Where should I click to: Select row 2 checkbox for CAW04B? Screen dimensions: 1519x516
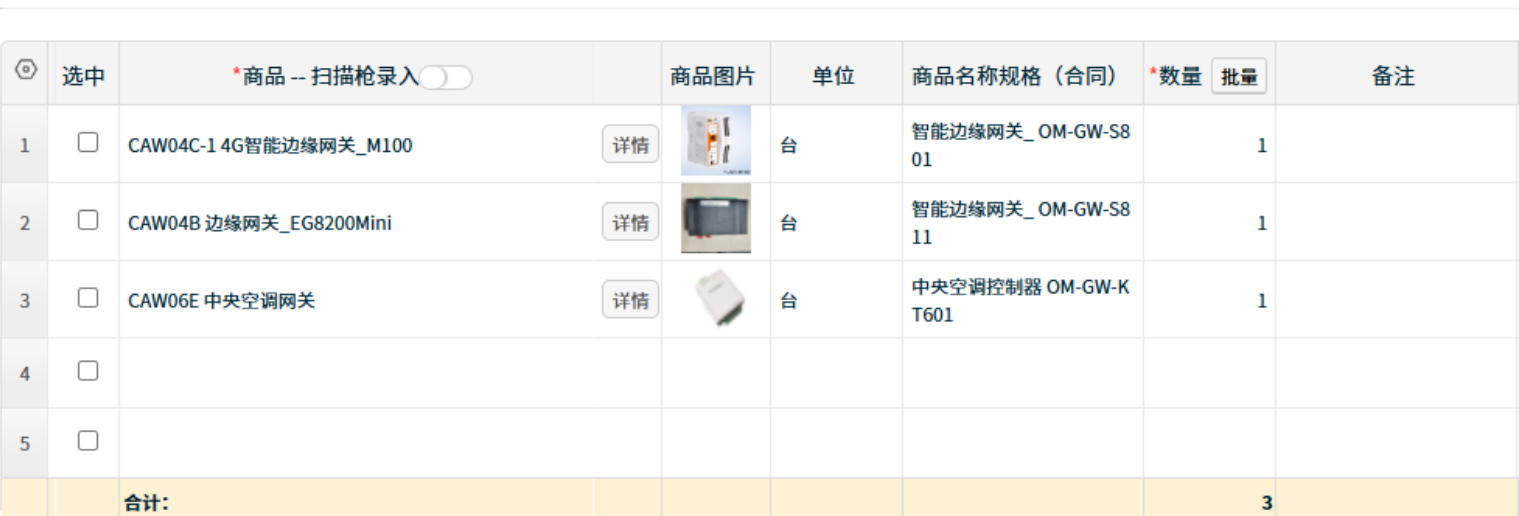[88, 220]
